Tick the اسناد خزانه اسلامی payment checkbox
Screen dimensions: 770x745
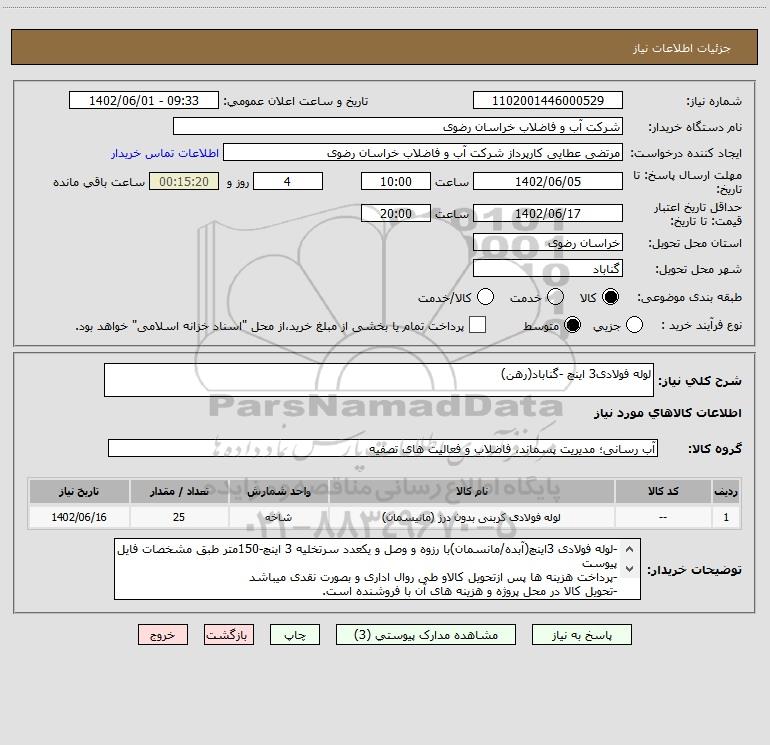tap(477, 325)
